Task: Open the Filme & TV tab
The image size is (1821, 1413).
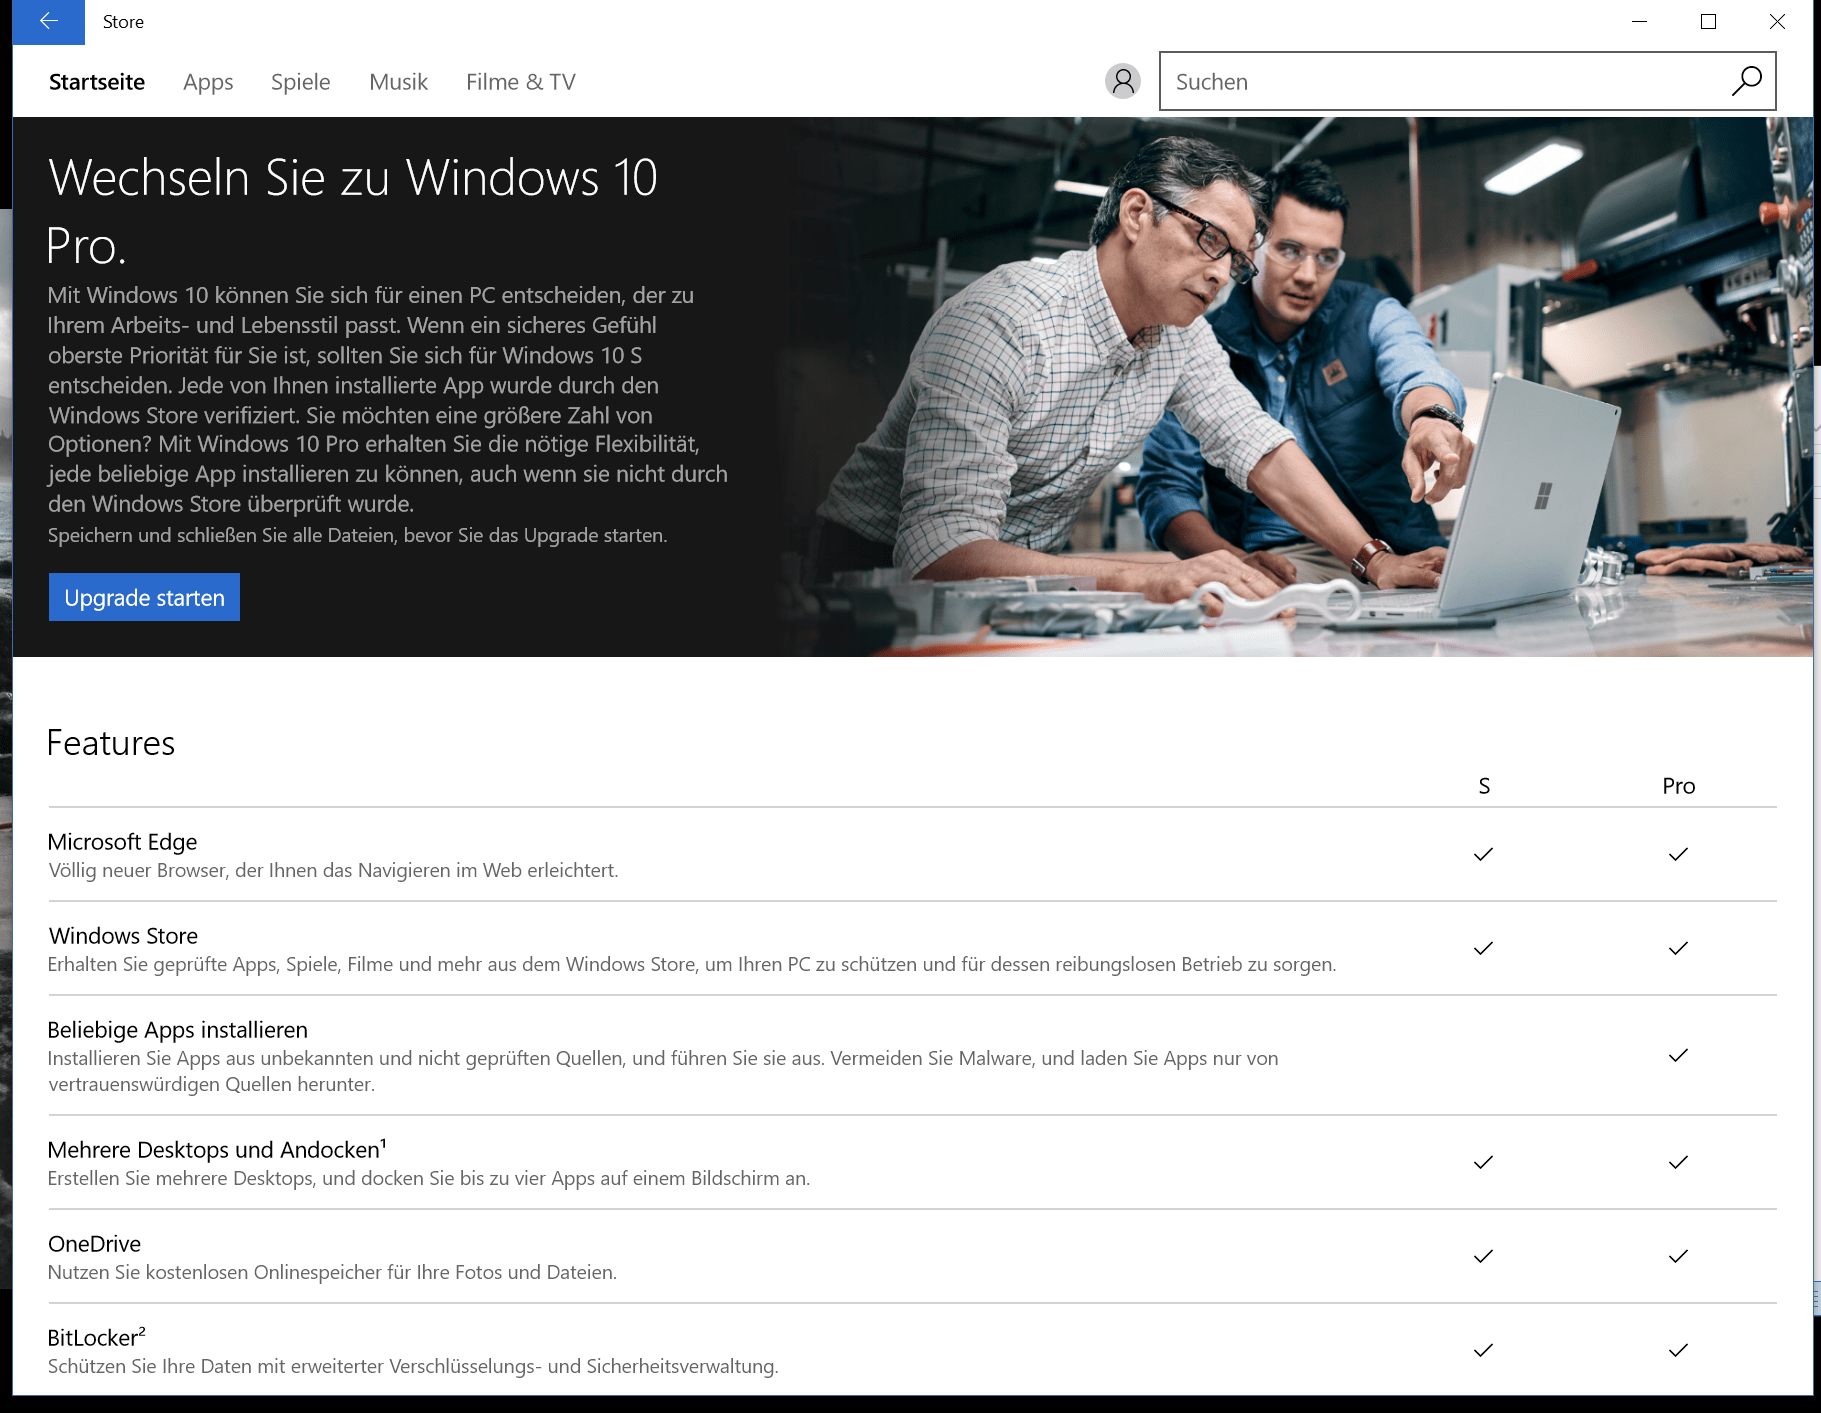Action: pyautogui.click(x=521, y=82)
